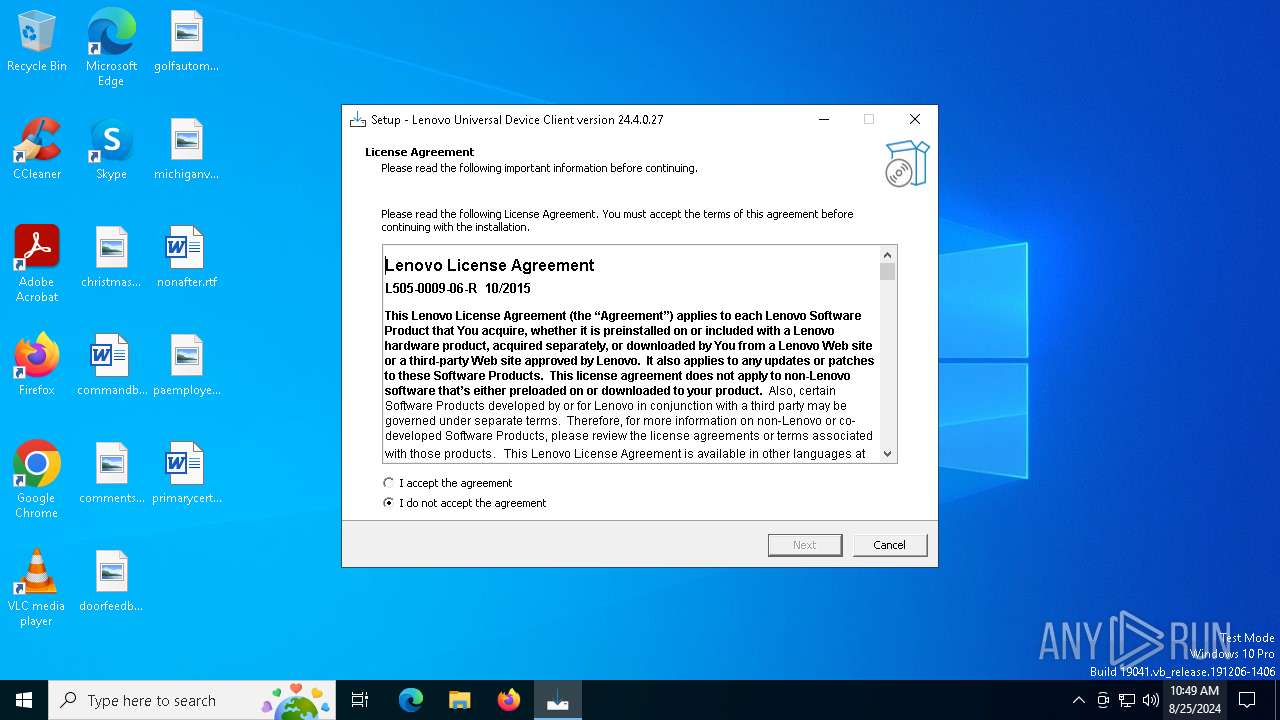Click the meet now tray icon
The height and width of the screenshot is (720, 1280).
click(x=1103, y=700)
